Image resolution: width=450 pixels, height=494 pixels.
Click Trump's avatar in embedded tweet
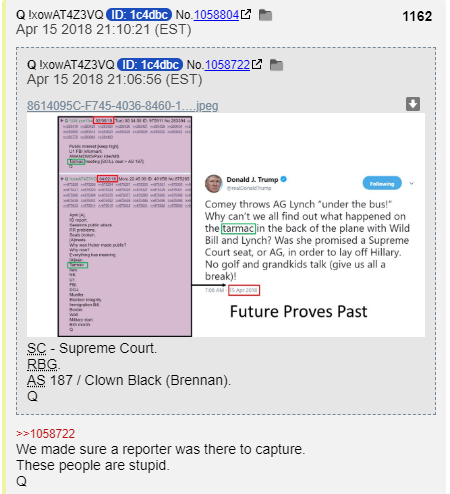point(213,183)
